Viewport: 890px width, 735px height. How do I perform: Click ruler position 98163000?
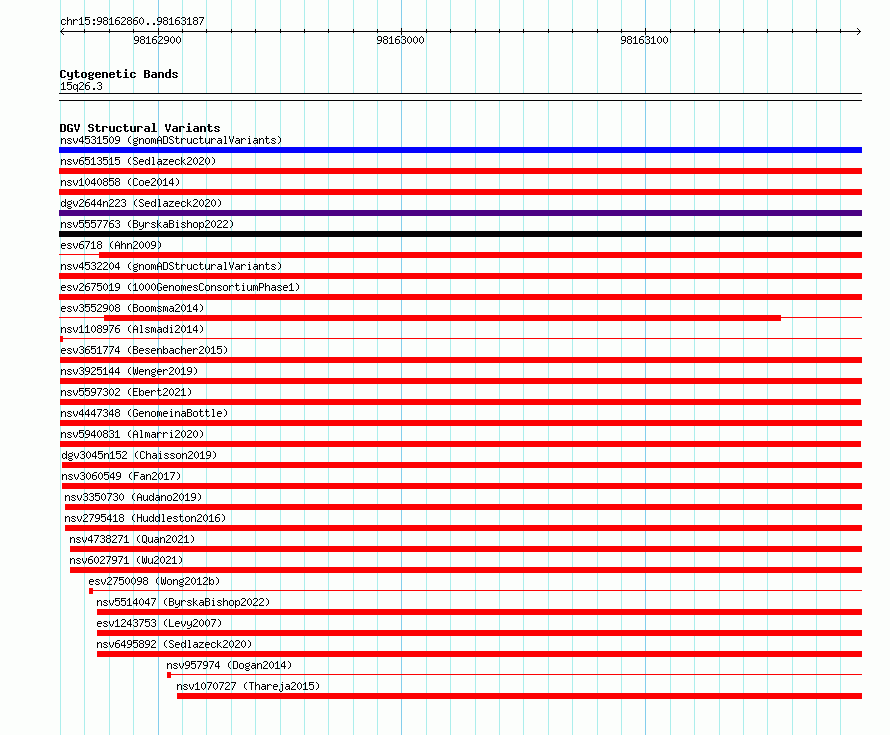(400, 40)
